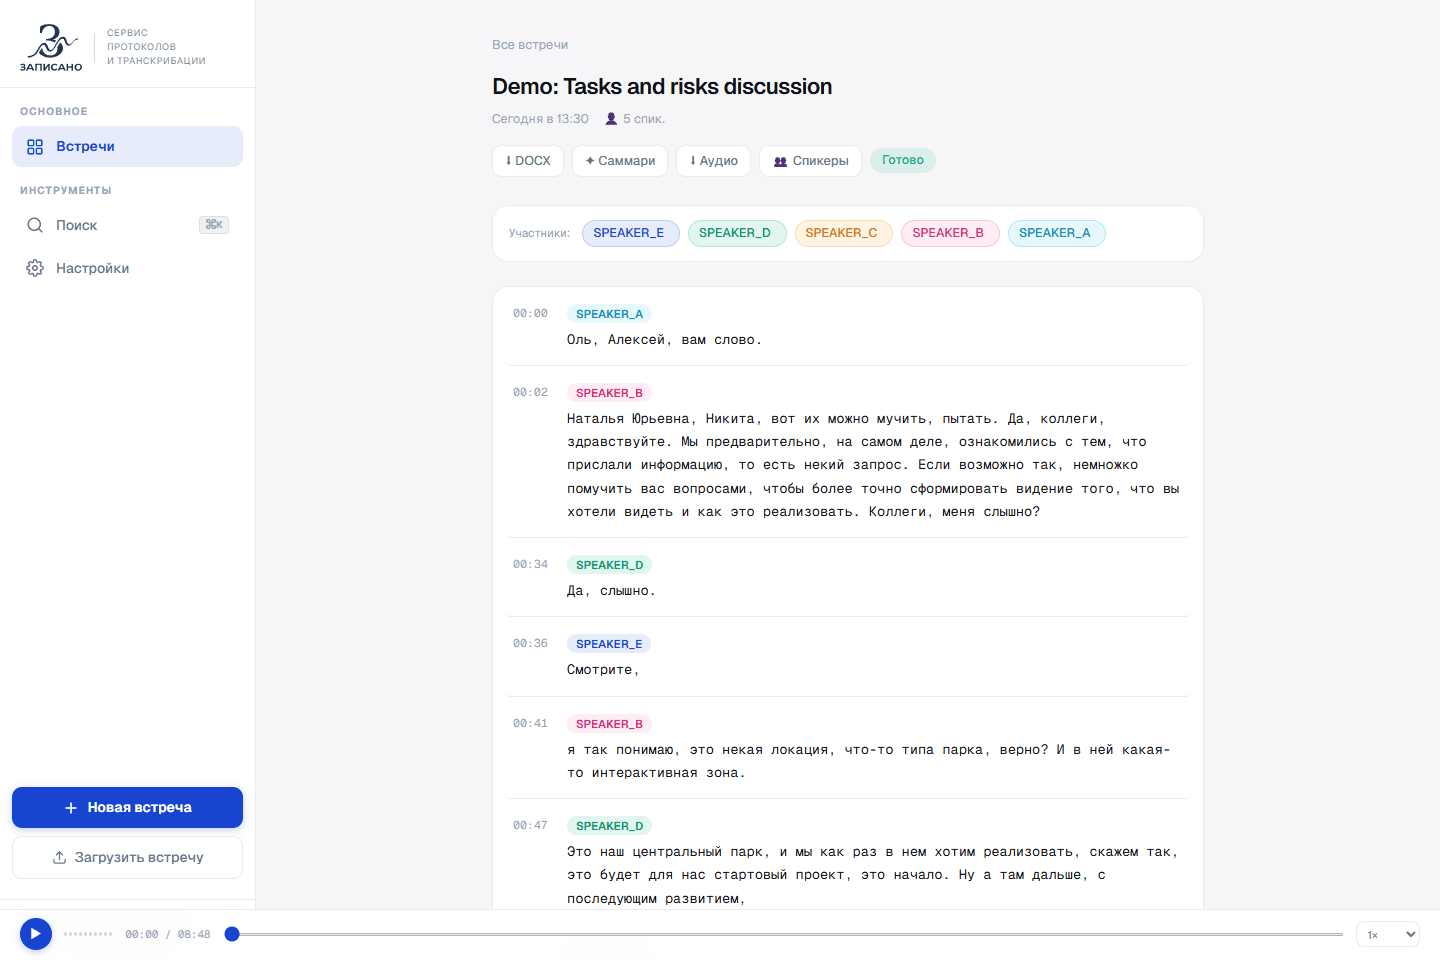Click SPEAKER_A label at 00:00 segment
This screenshot has width=1440, height=960.
(609, 314)
